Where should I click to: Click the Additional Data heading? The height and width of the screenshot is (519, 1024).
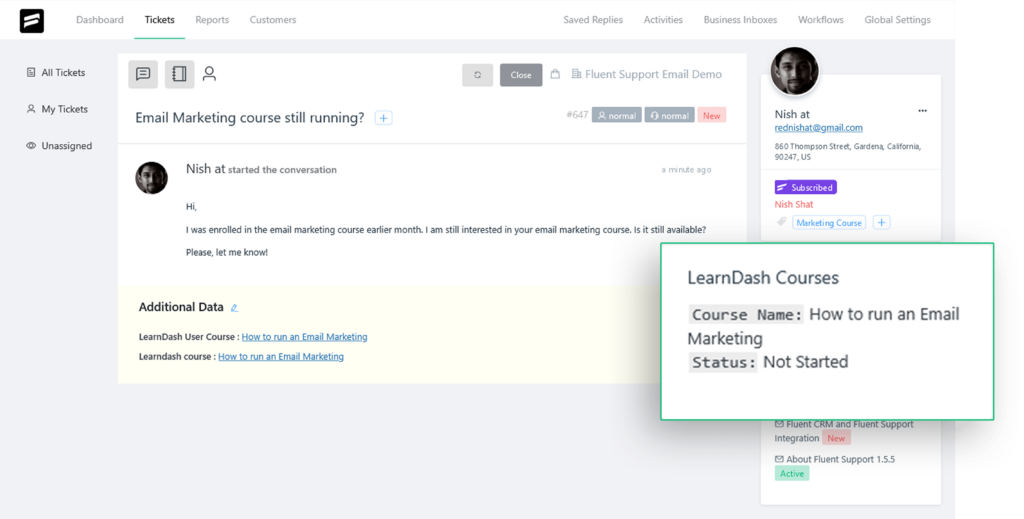[181, 307]
